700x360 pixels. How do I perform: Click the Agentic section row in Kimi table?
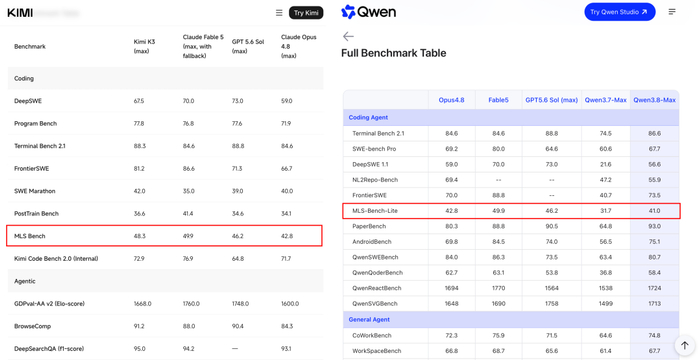(x=165, y=281)
